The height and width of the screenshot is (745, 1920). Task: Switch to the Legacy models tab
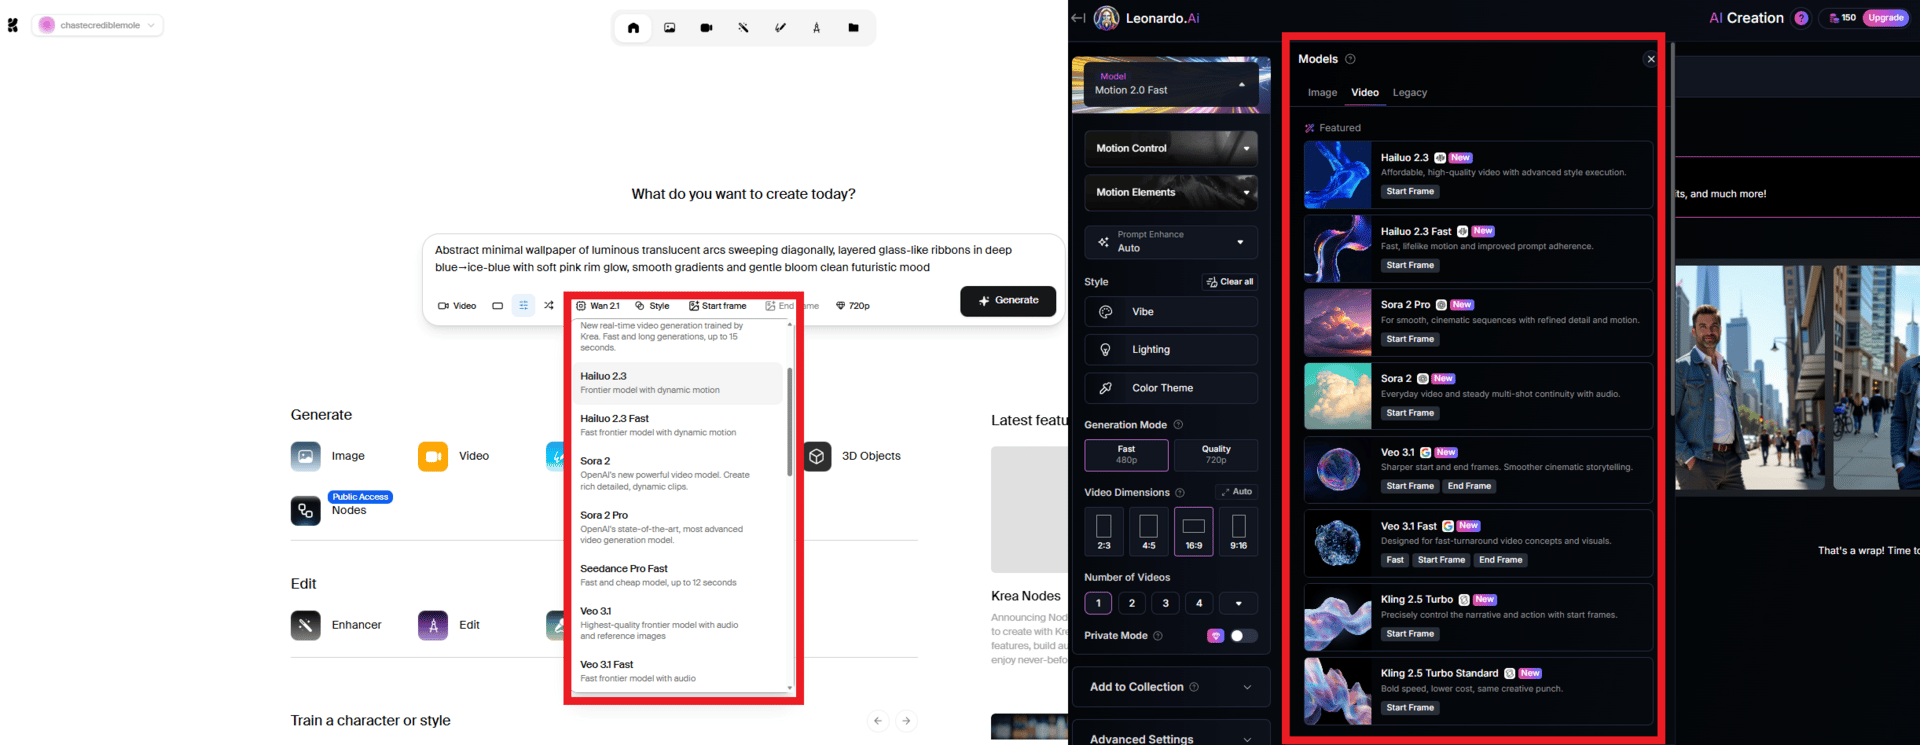pos(1410,93)
